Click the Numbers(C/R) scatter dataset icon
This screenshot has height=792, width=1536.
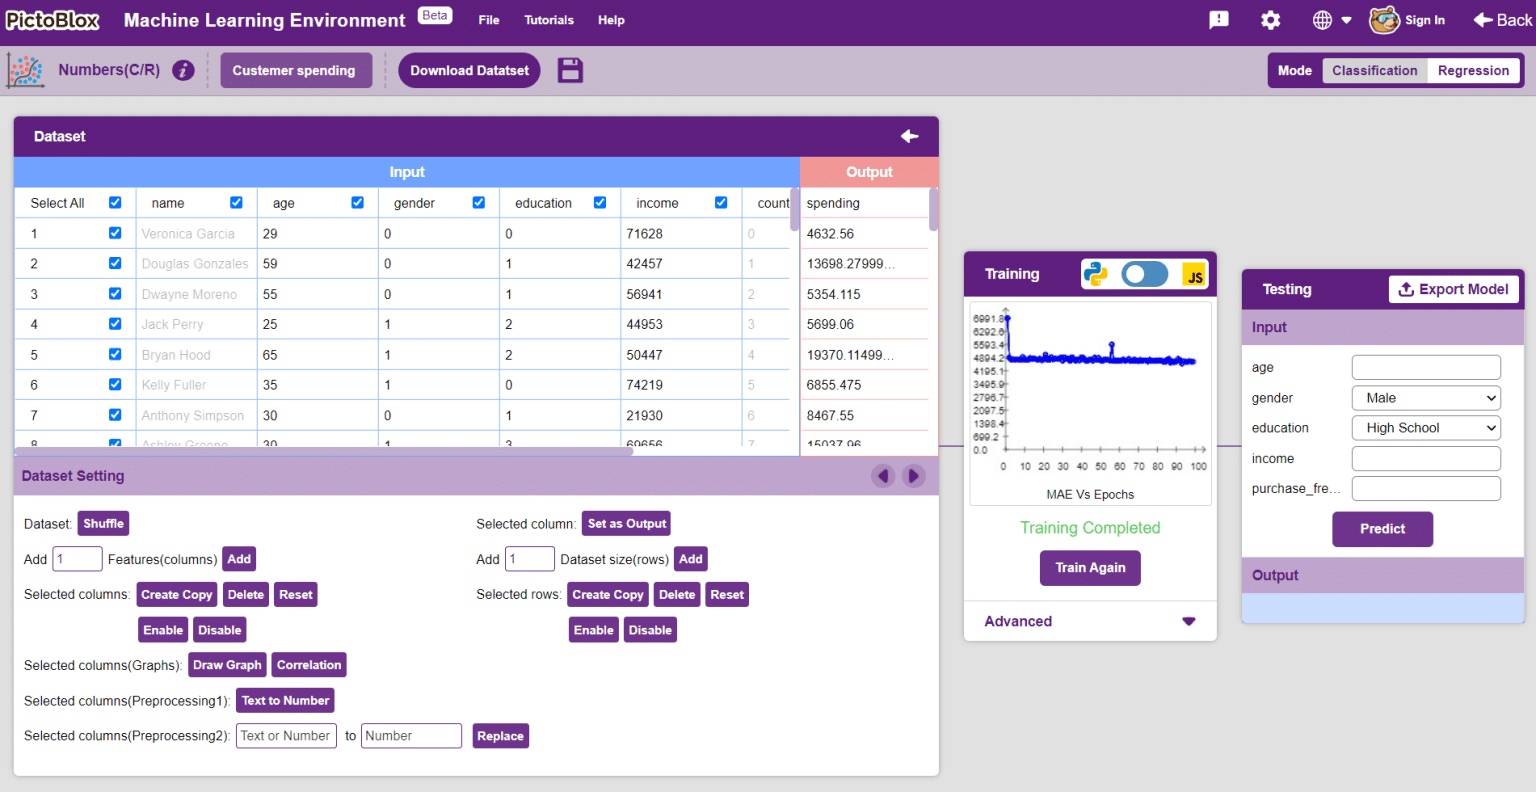point(27,70)
